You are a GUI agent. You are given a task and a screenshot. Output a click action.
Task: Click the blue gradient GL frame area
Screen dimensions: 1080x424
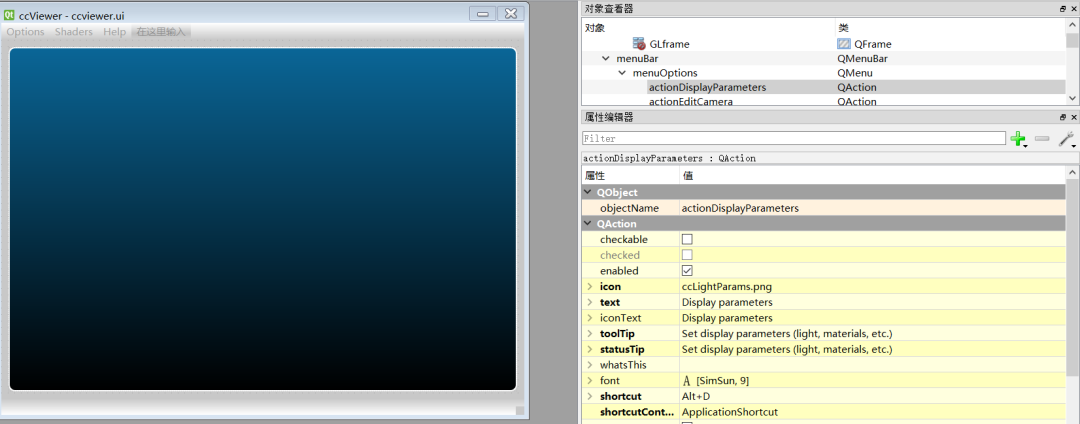262,219
